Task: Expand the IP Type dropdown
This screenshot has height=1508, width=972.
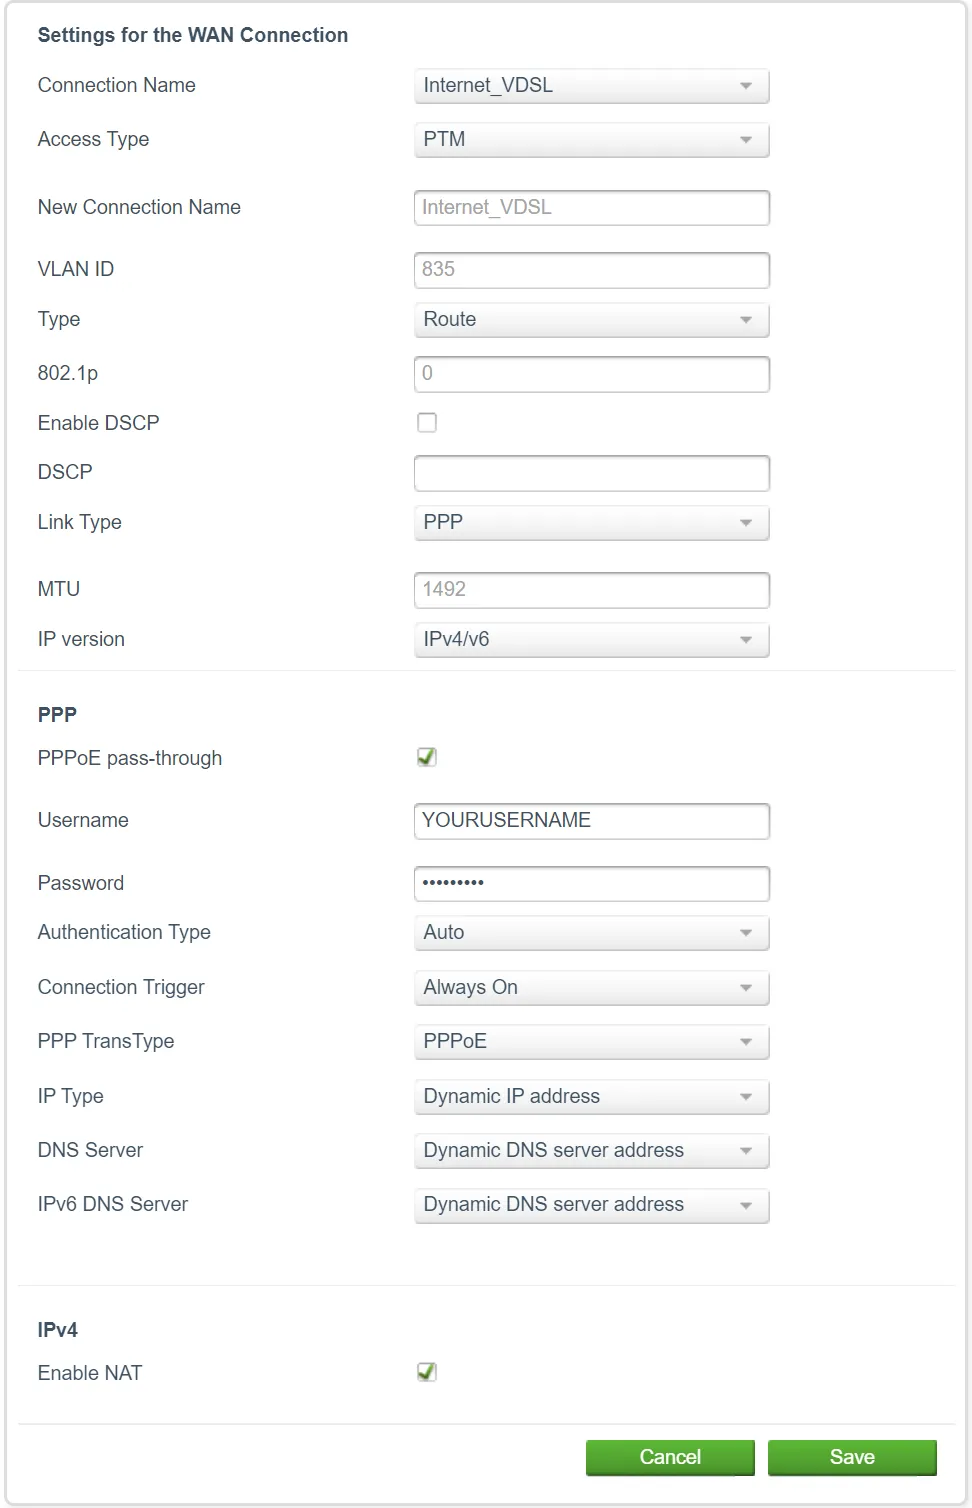Action: coord(591,1096)
